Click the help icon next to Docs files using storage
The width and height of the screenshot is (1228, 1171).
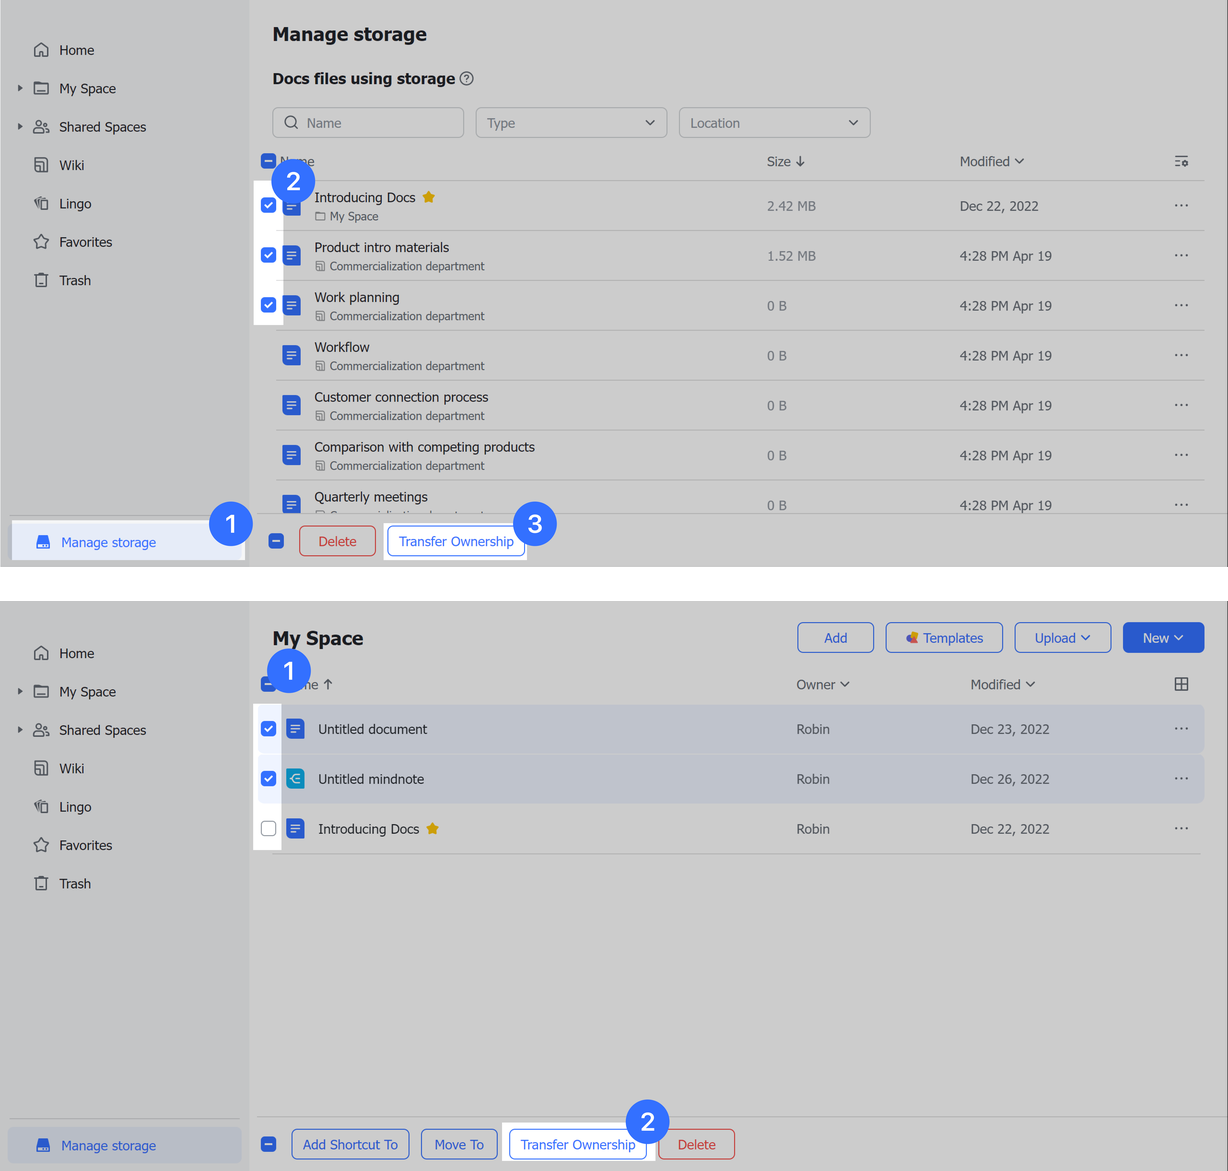[x=466, y=78]
